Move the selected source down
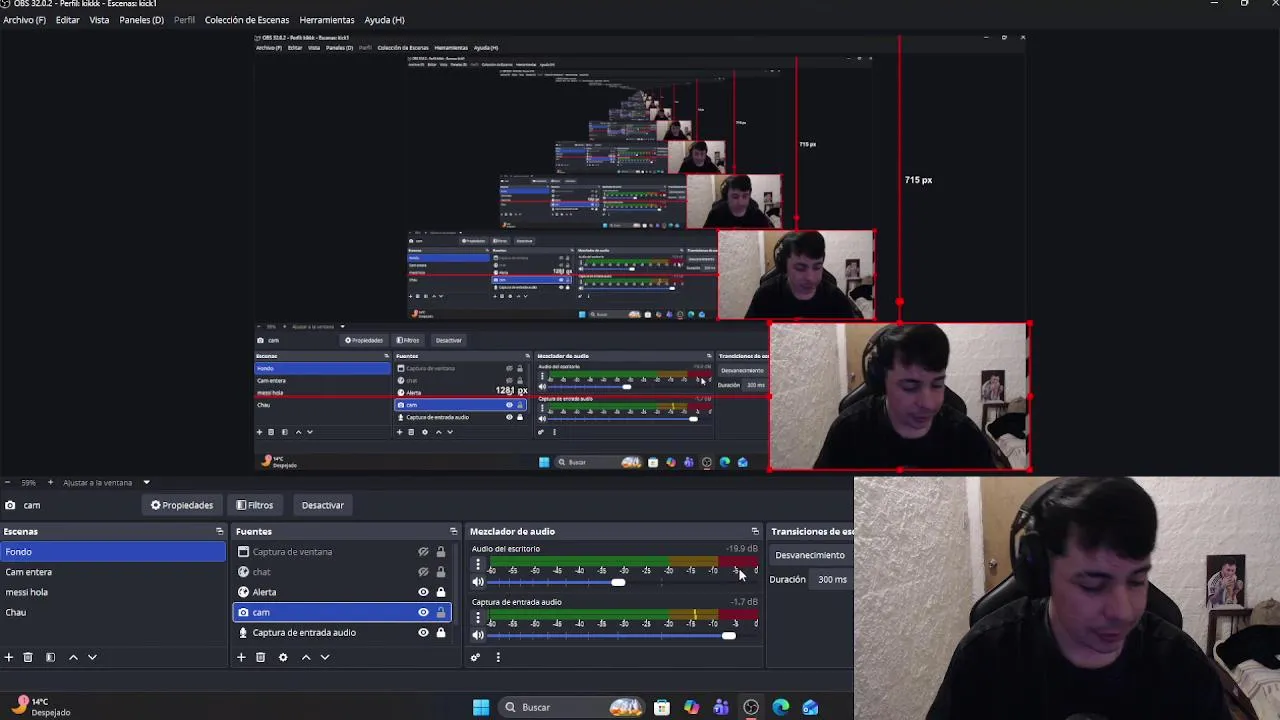Image resolution: width=1280 pixels, height=720 pixels. 325,657
